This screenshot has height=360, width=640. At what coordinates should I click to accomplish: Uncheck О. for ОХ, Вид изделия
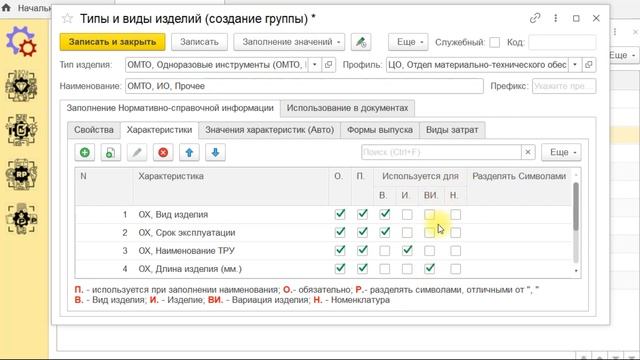(340, 214)
